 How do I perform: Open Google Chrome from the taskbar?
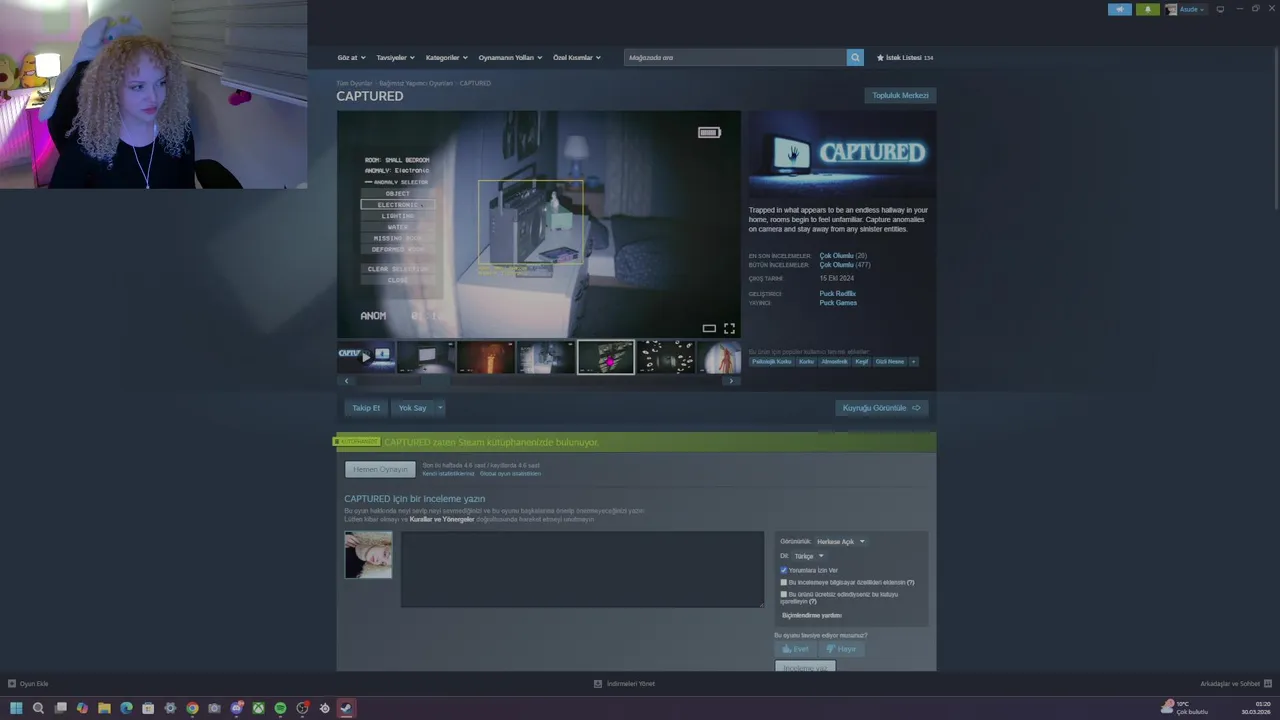pos(192,708)
